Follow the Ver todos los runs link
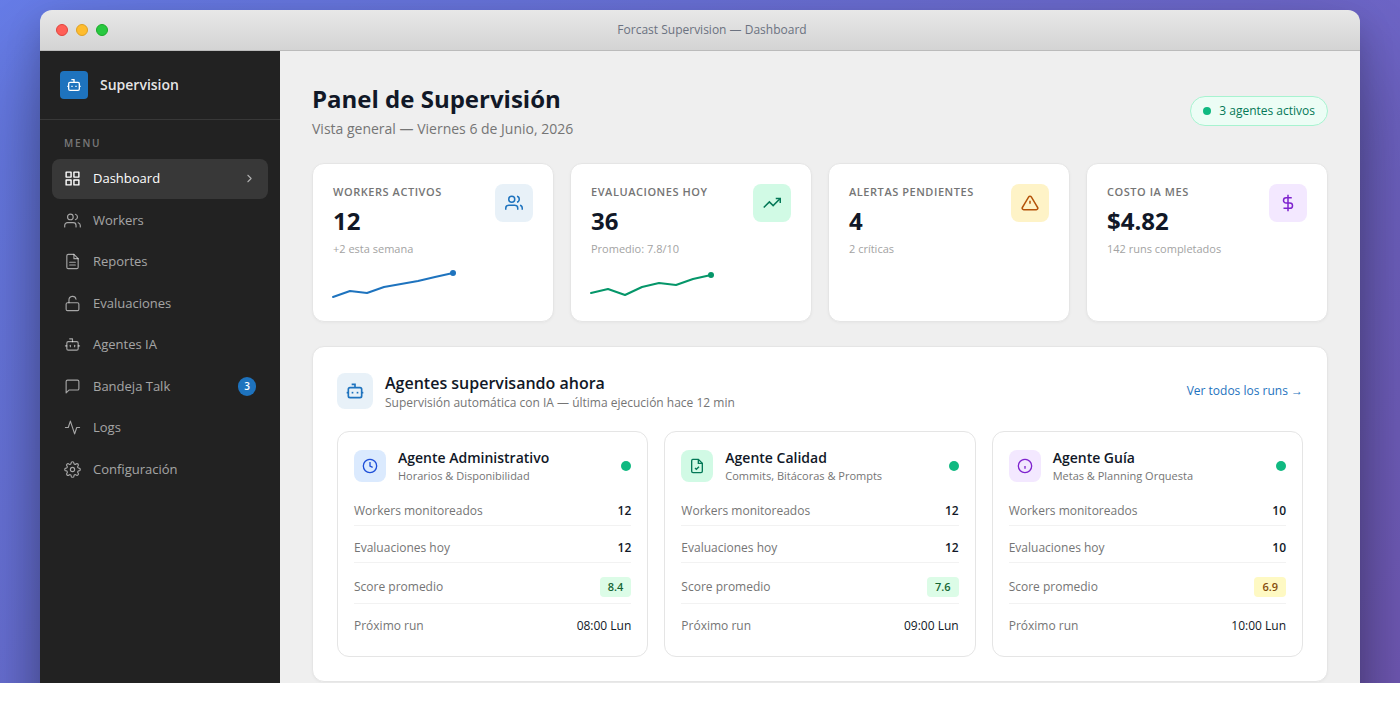 click(1244, 391)
